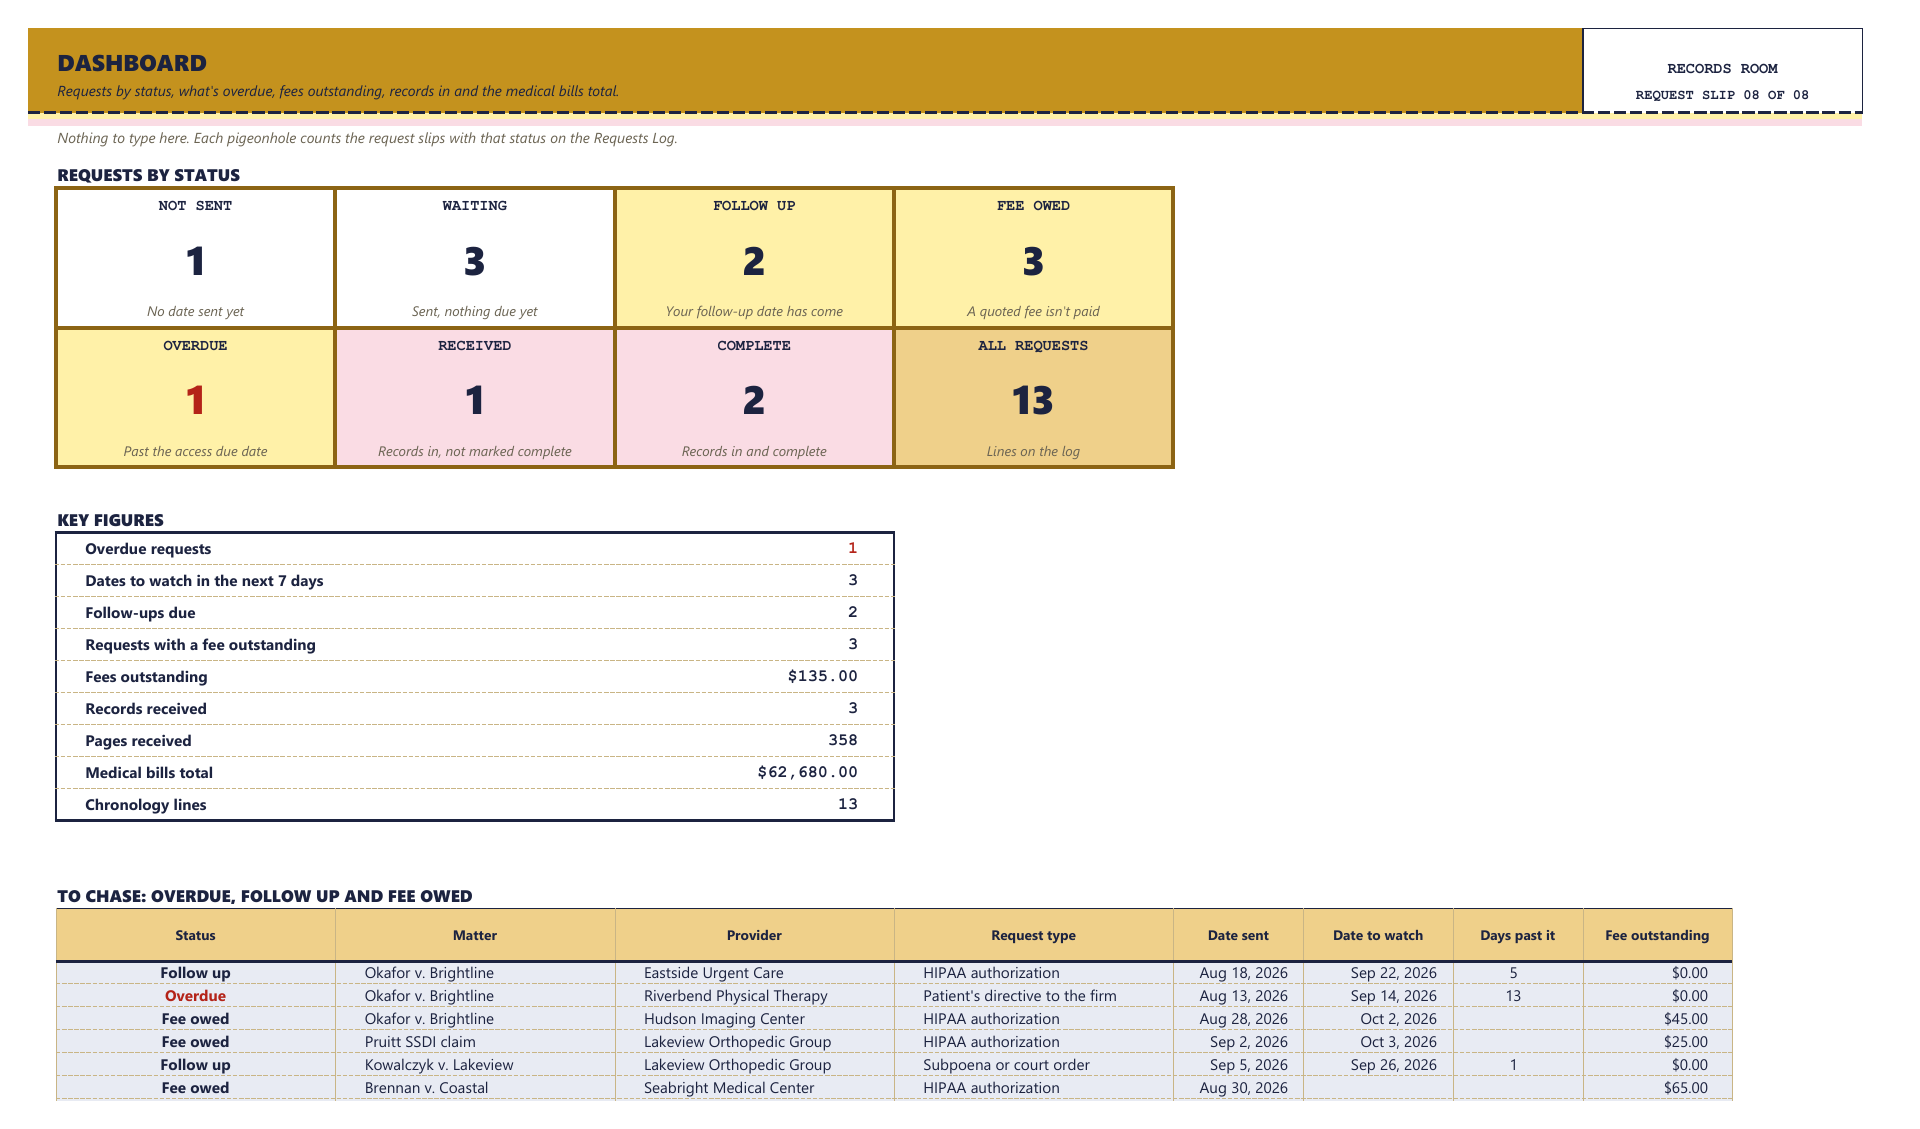Click the Pages received value 358
Image resolution: width=1920 pixels, height=1129 pixels.
click(843, 740)
